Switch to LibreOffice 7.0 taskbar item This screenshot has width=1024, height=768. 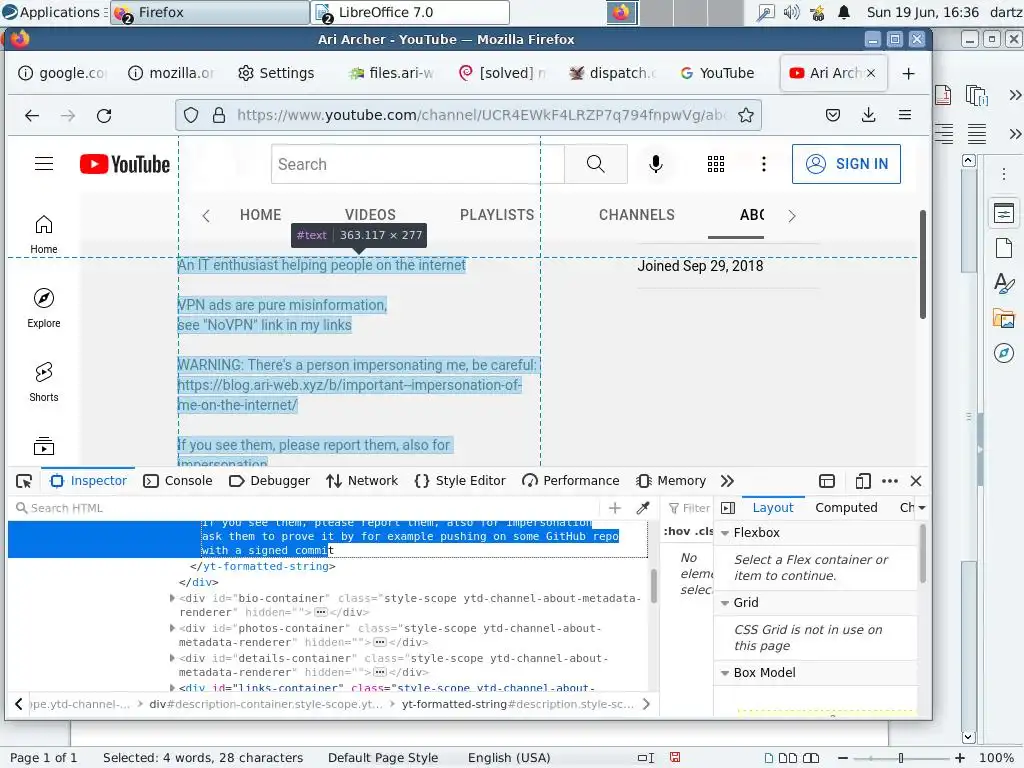[411, 12]
